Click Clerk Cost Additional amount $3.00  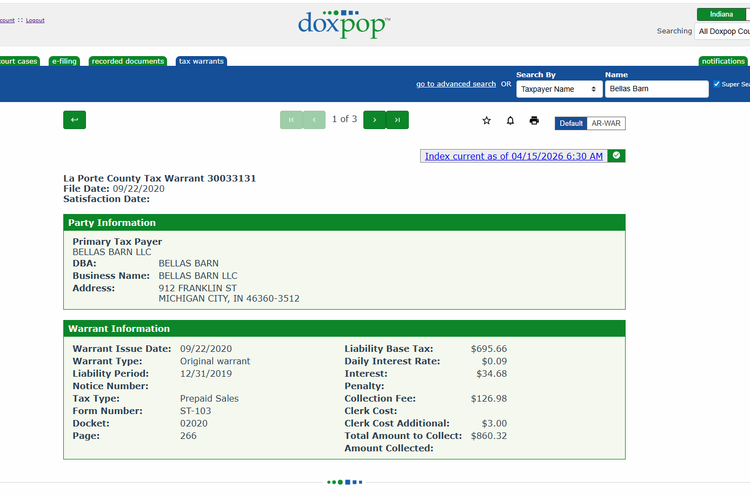(494, 424)
